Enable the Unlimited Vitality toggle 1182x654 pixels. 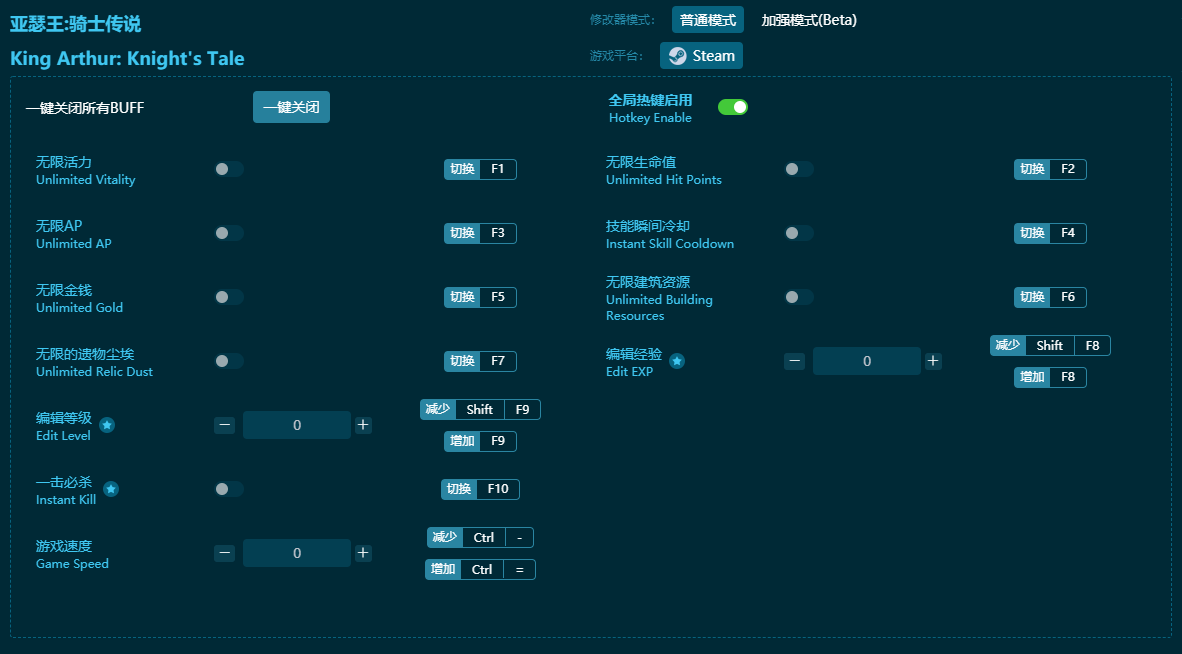(229, 169)
